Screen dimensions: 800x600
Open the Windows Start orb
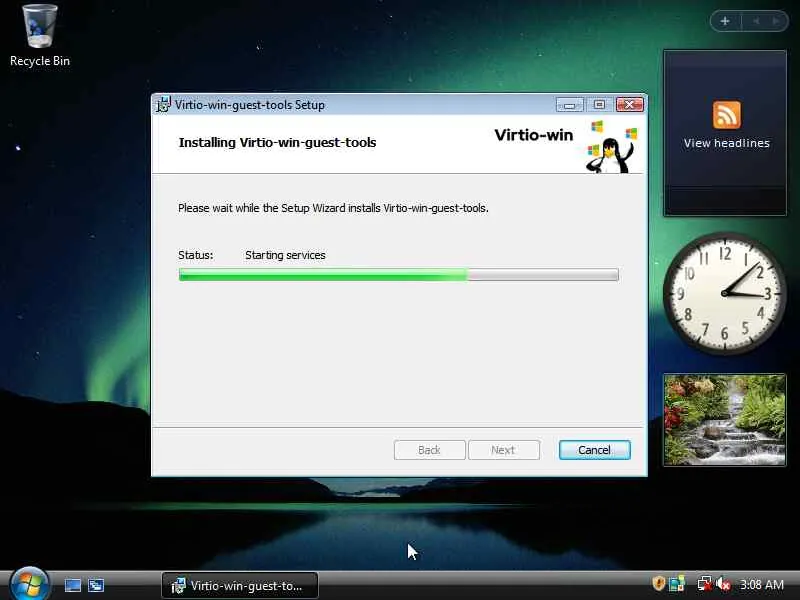[30, 584]
